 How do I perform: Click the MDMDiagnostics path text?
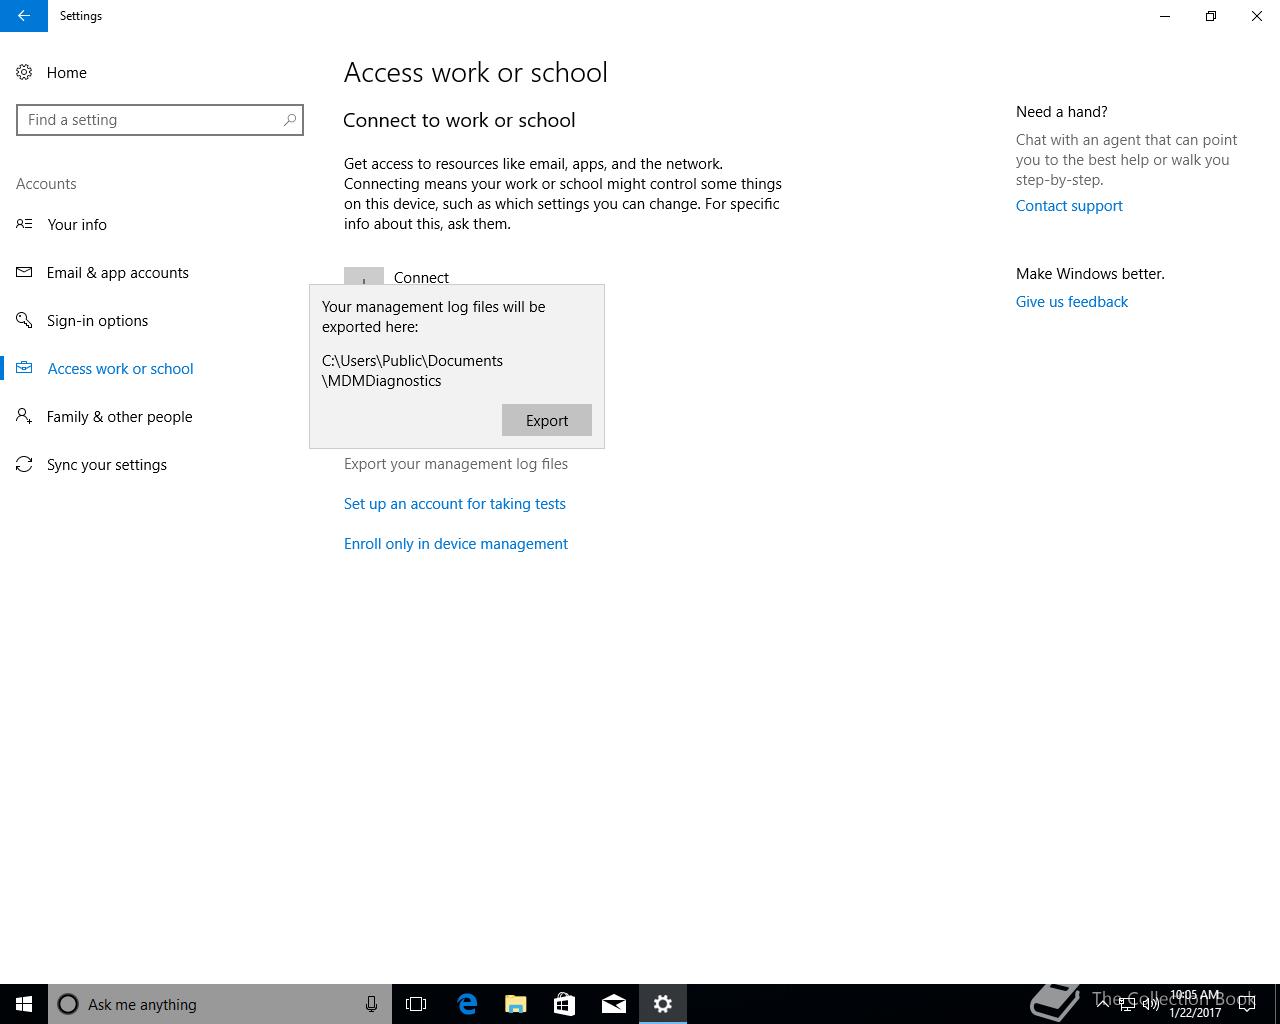point(412,371)
